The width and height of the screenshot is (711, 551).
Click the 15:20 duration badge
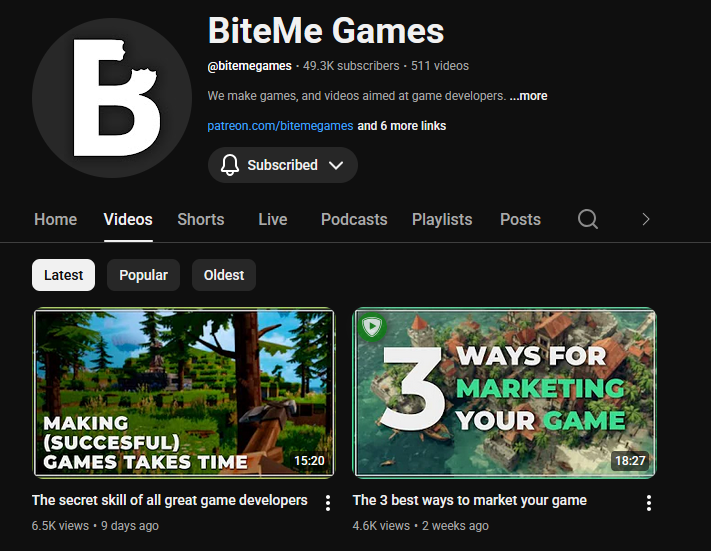[x=309, y=461]
